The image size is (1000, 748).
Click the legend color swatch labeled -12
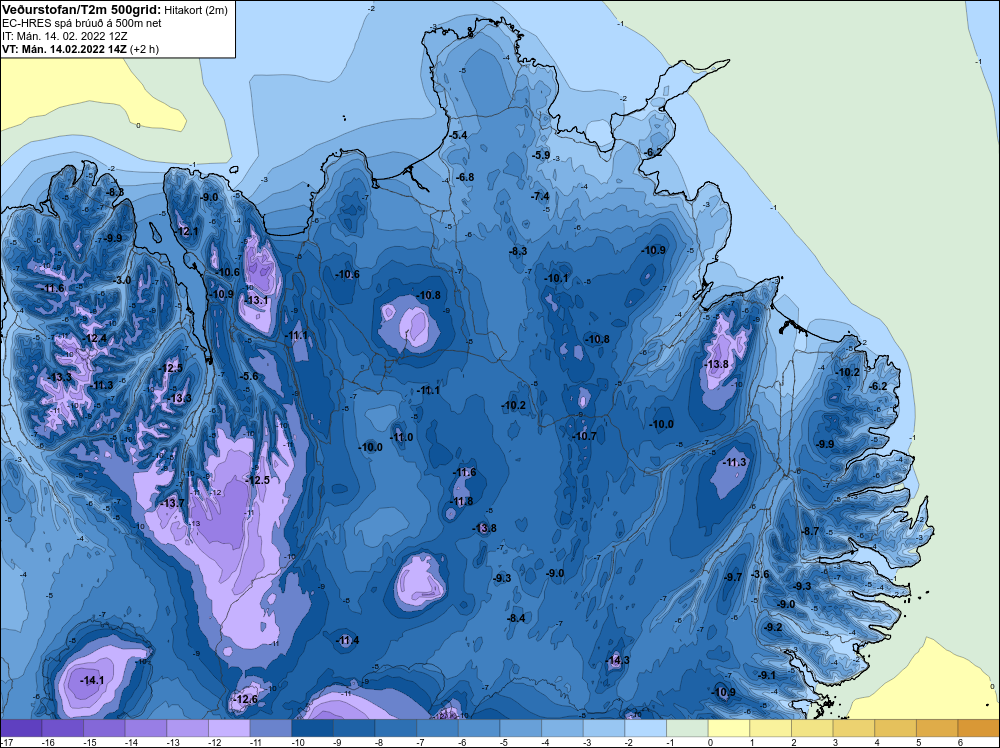[229, 728]
